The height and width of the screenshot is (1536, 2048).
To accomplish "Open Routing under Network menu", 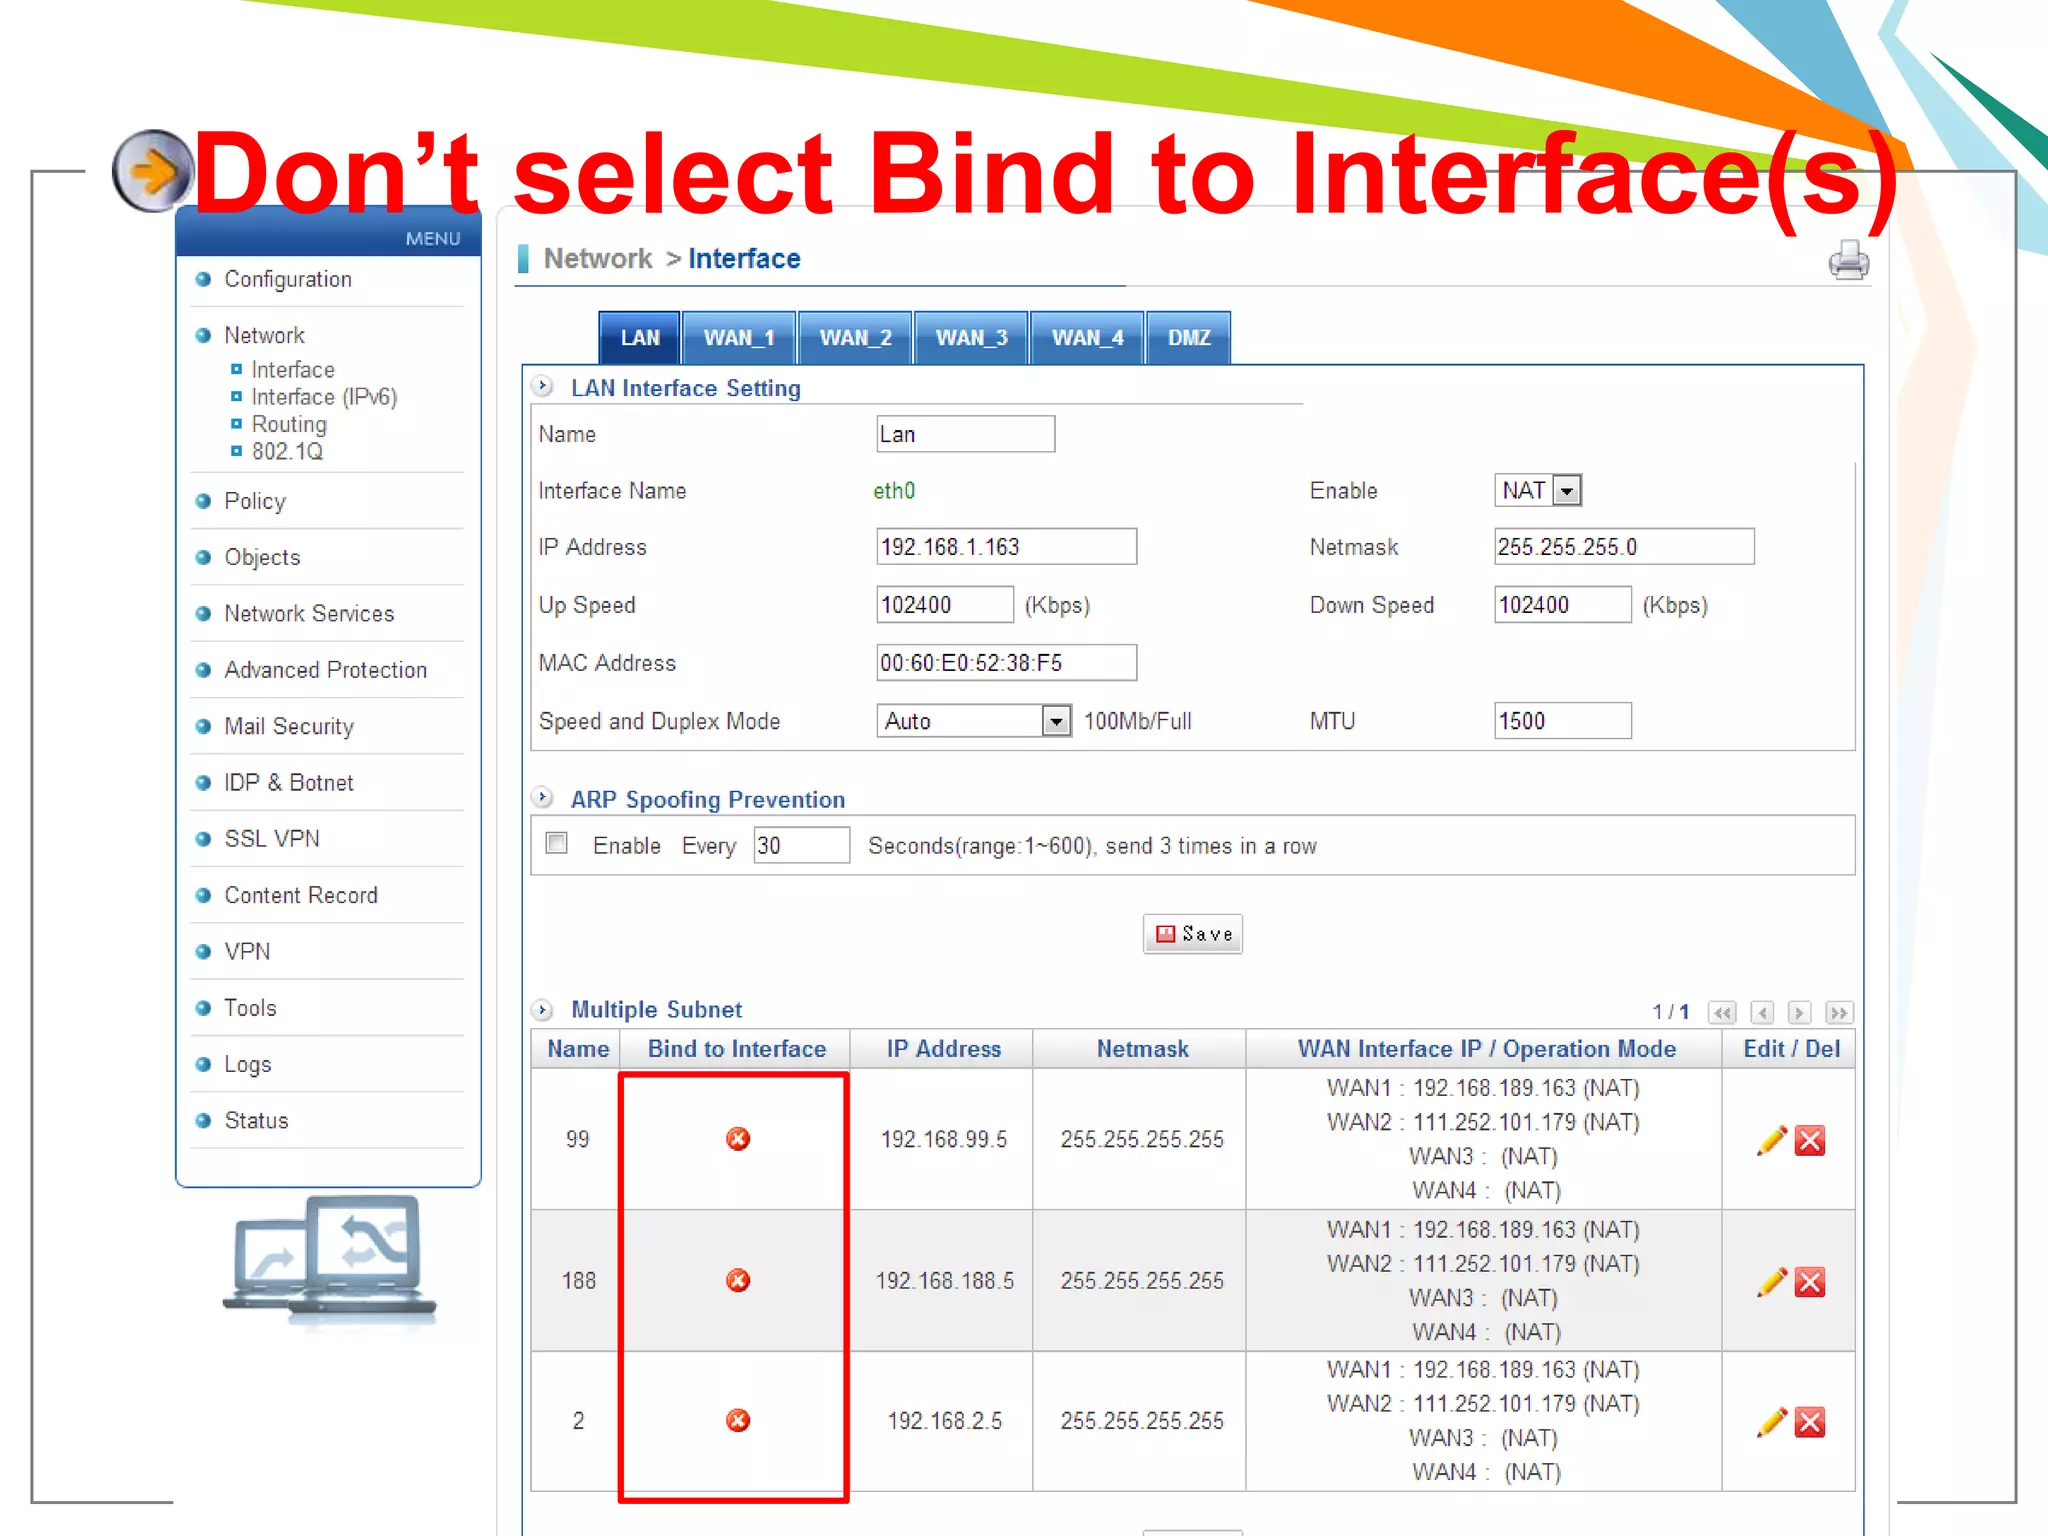I will [289, 424].
